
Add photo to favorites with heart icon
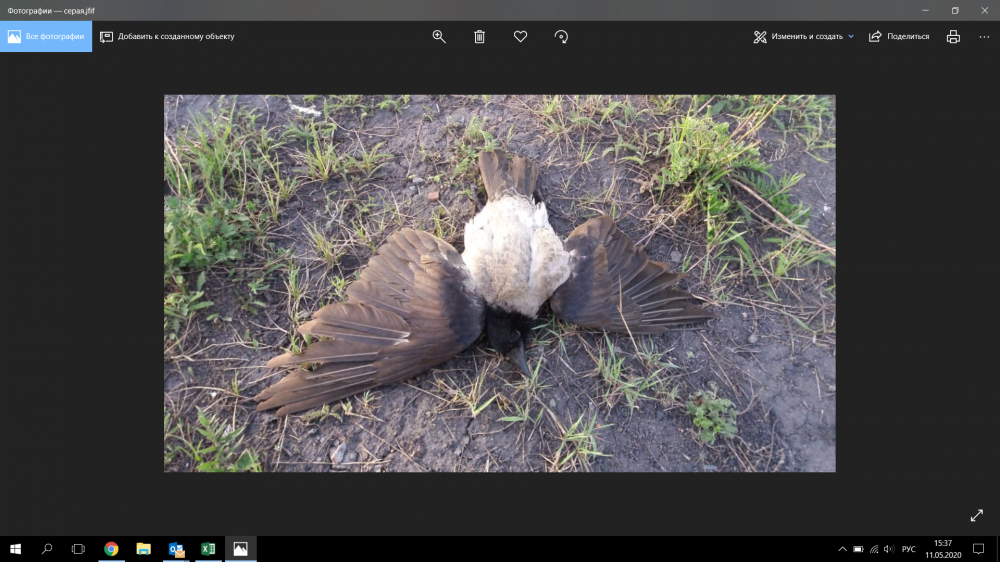click(x=520, y=36)
